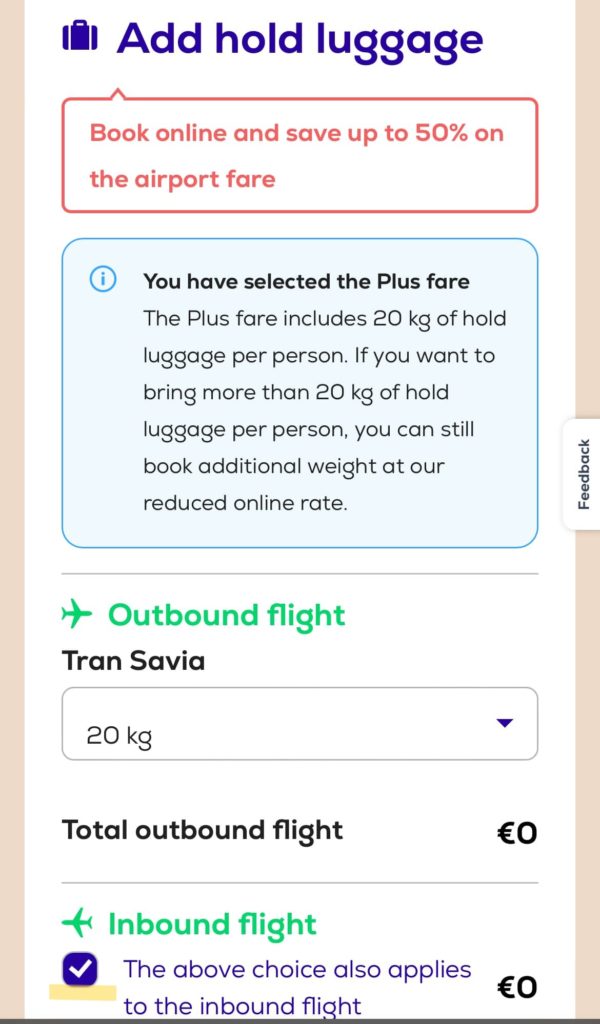Click the green inbound flight plane icon

click(77, 923)
